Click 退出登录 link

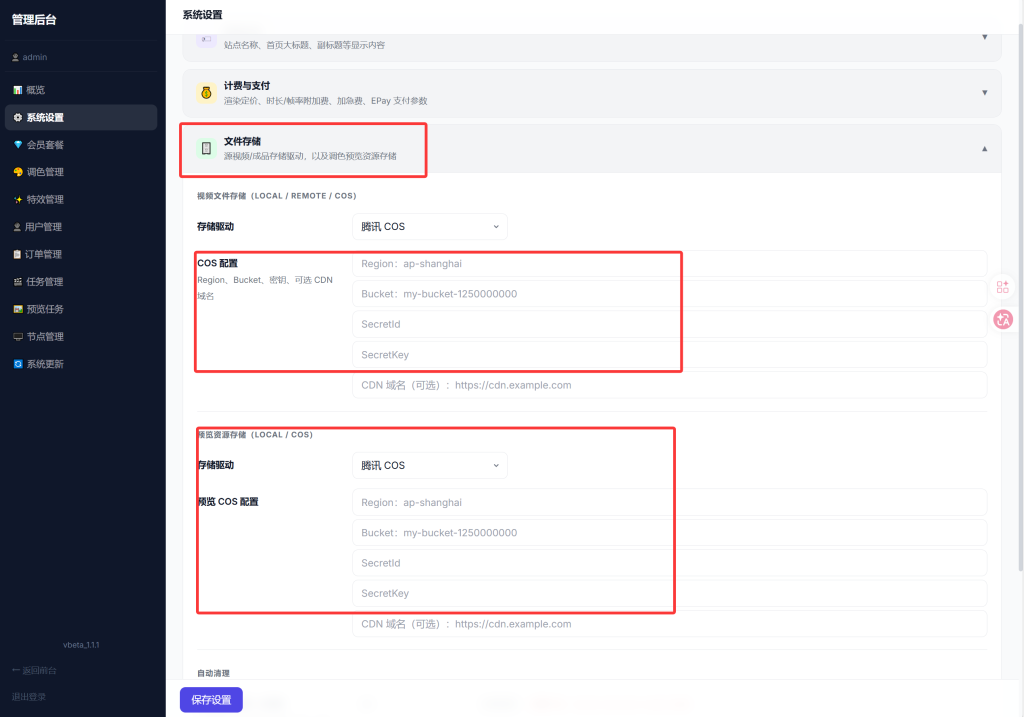click(x=29, y=697)
